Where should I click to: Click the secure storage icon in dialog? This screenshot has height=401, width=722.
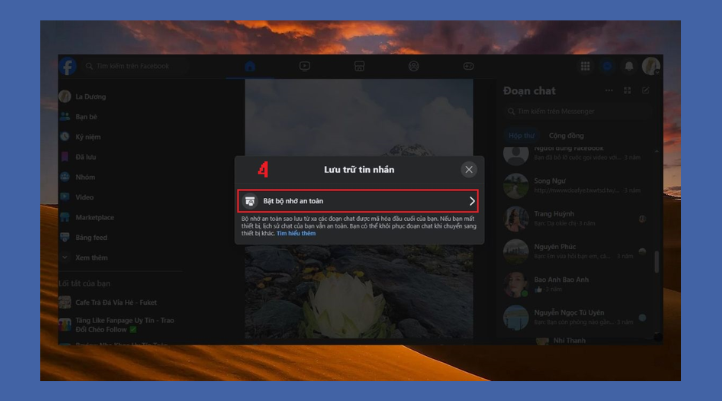point(251,201)
